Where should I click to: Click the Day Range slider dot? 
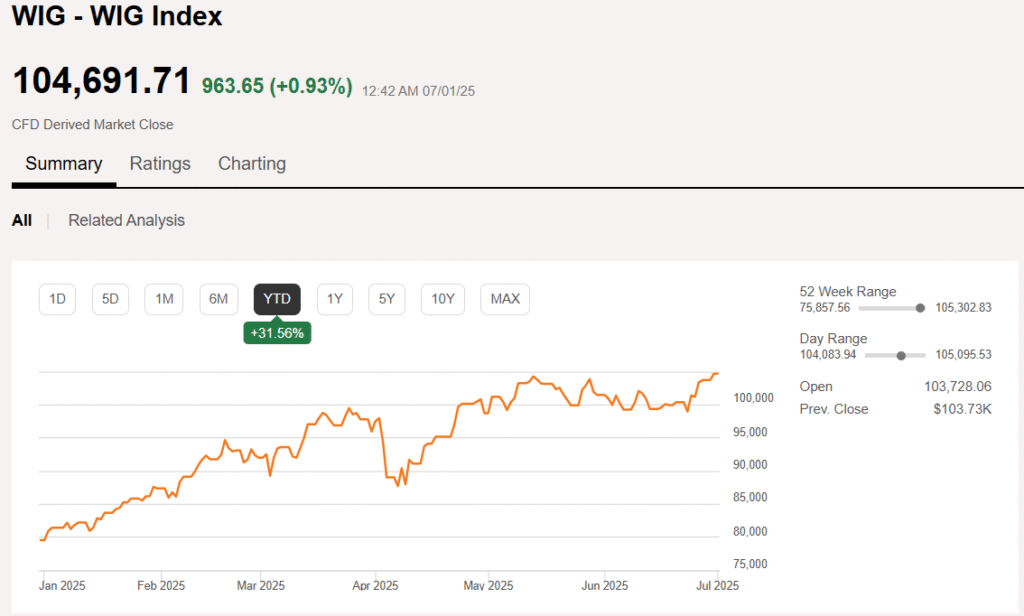click(901, 356)
